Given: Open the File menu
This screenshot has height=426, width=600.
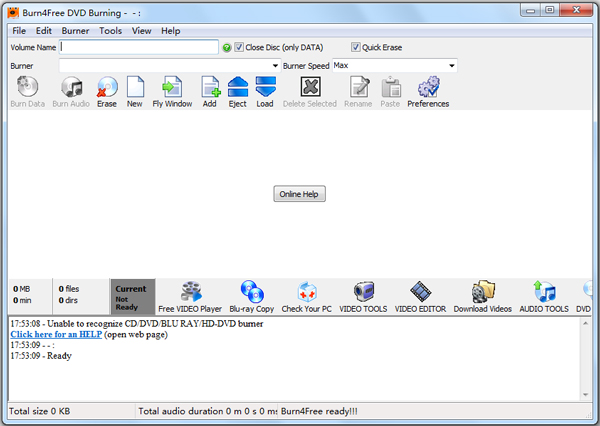Looking at the screenshot, I should (19, 31).
